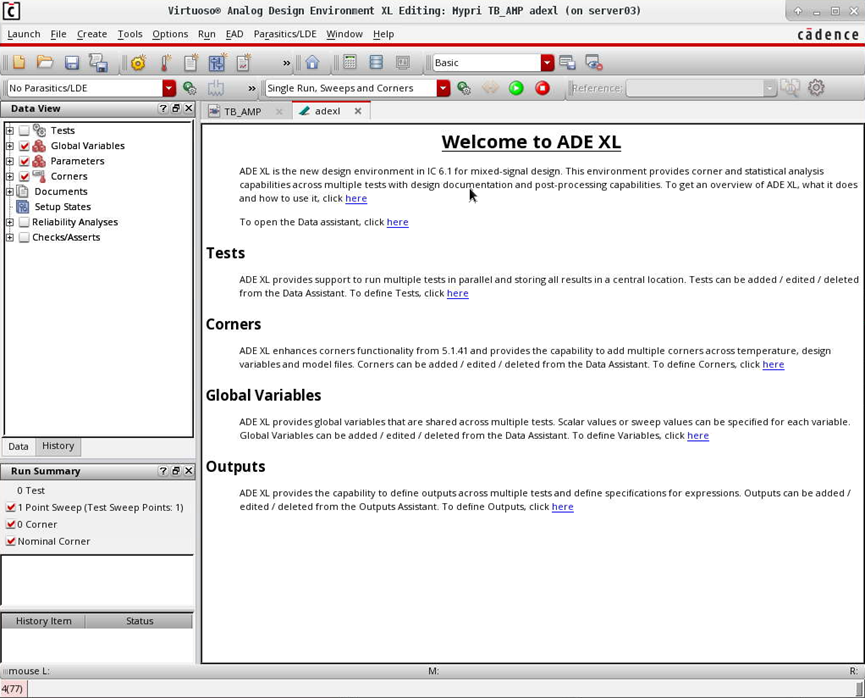Switch to the History tab below Data View

point(57,446)
